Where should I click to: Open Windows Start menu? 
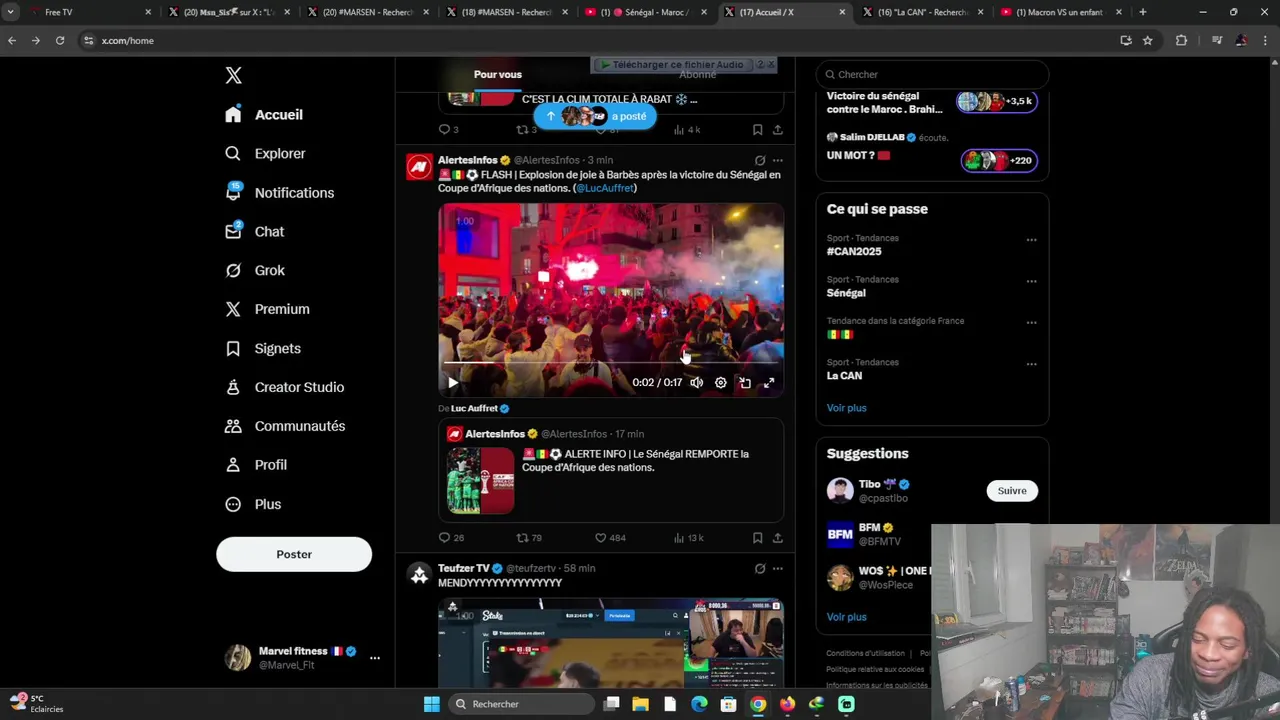coord(431,704)
